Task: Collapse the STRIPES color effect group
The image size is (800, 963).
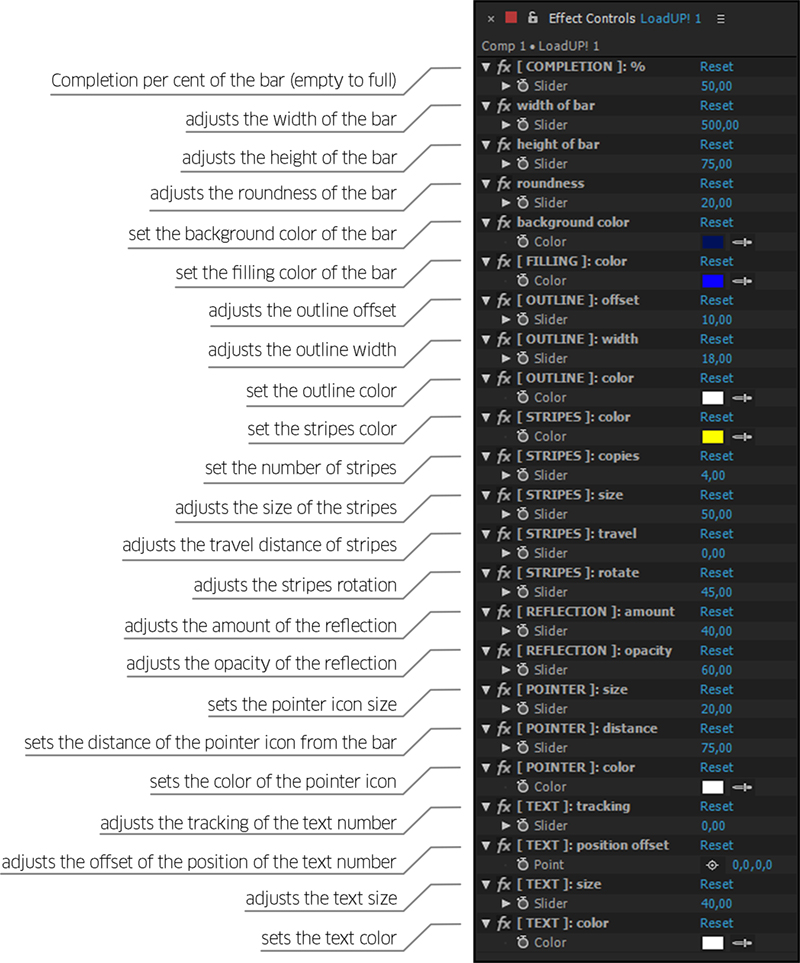Action: click(486, 418)
